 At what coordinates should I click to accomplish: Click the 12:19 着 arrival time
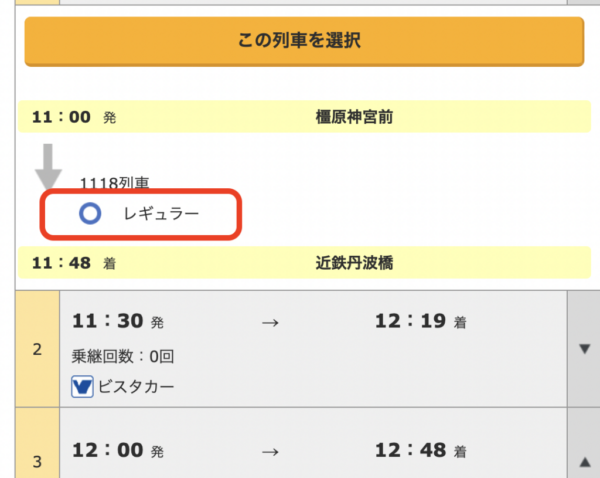coord(419,323)
